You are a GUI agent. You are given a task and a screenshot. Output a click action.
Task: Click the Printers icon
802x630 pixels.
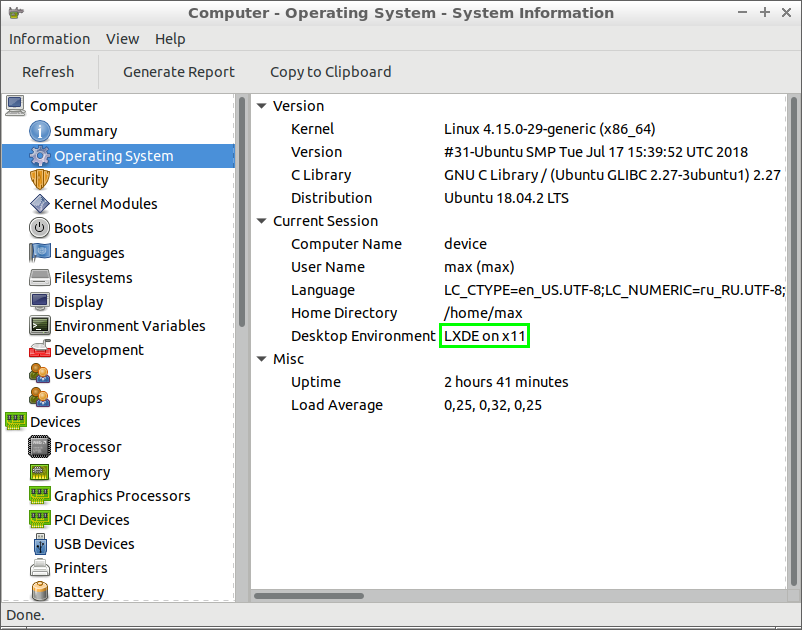point(39,568)
